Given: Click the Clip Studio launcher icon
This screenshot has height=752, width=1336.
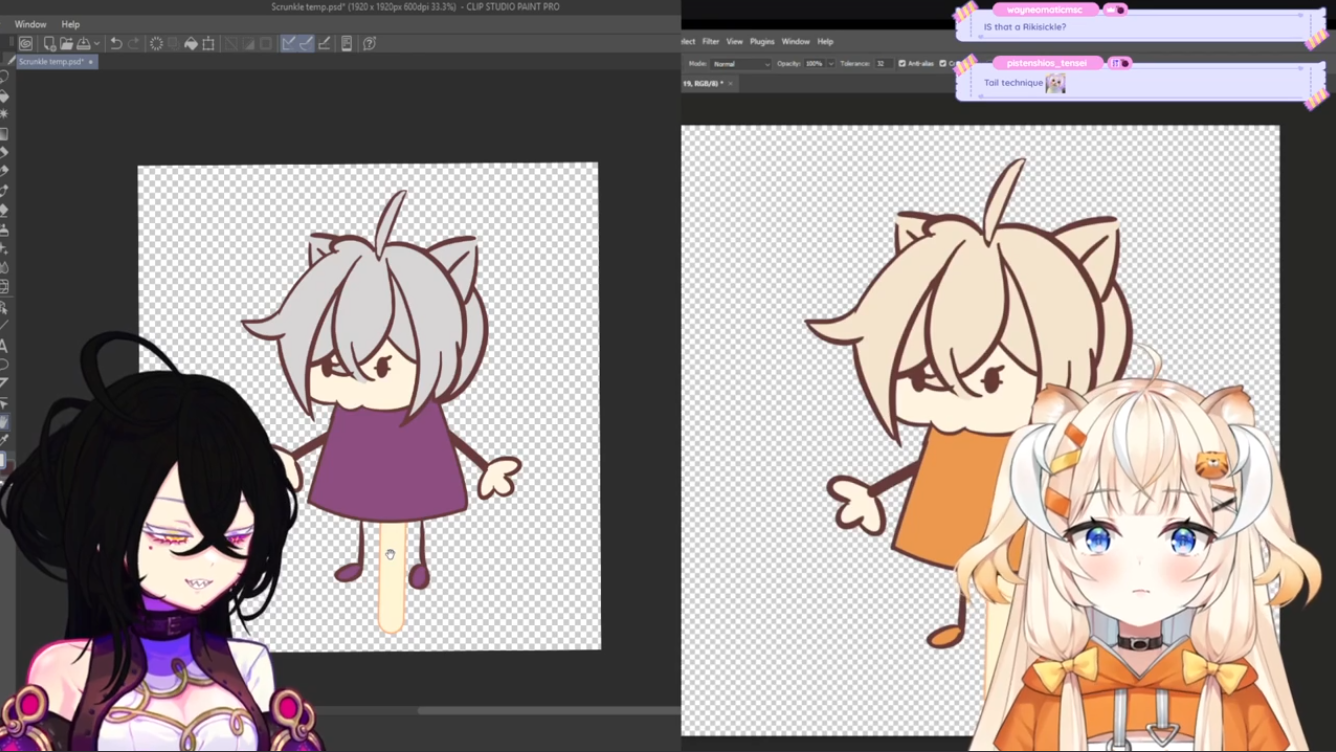Looking at the screenshot, I should 26,44.
